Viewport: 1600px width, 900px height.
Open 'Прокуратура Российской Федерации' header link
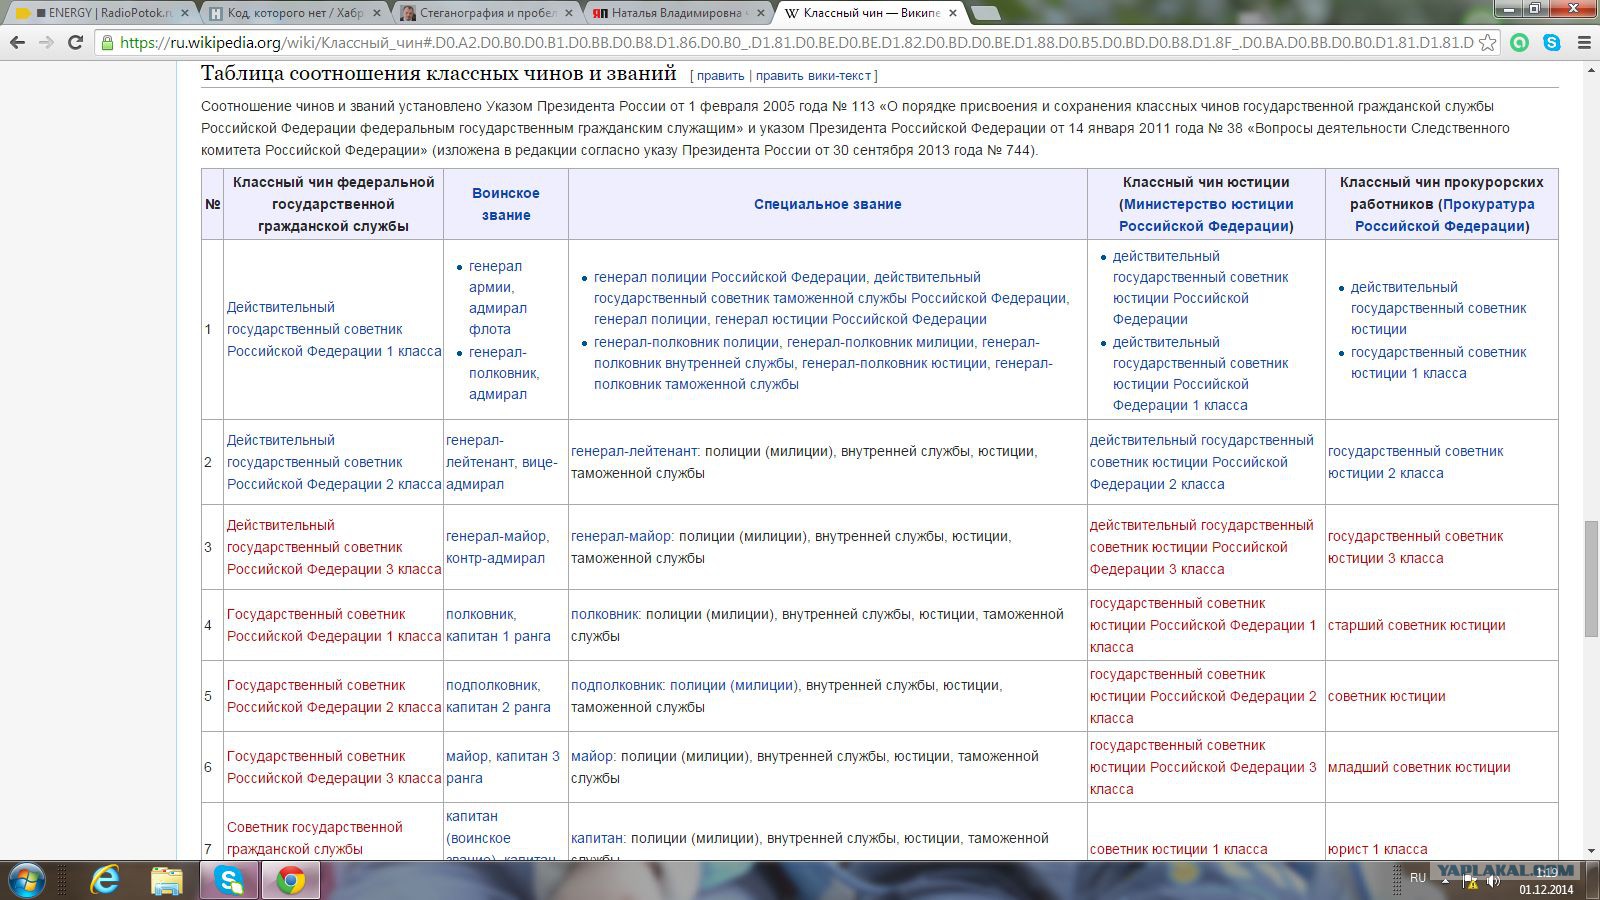[1445, 215]
